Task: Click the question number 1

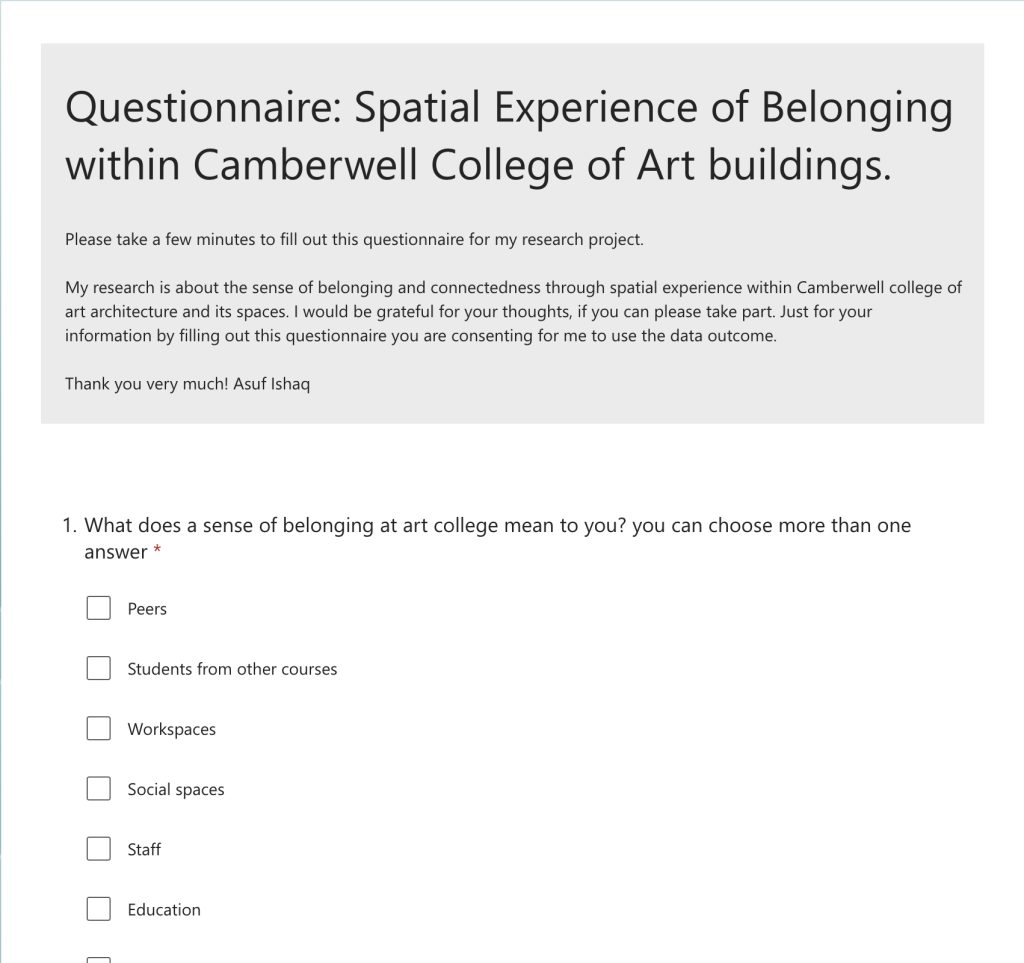Action: [x=69, y=526]
